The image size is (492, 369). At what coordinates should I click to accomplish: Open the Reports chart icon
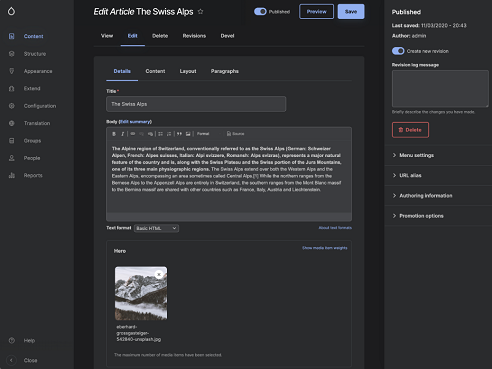[12, 175]
